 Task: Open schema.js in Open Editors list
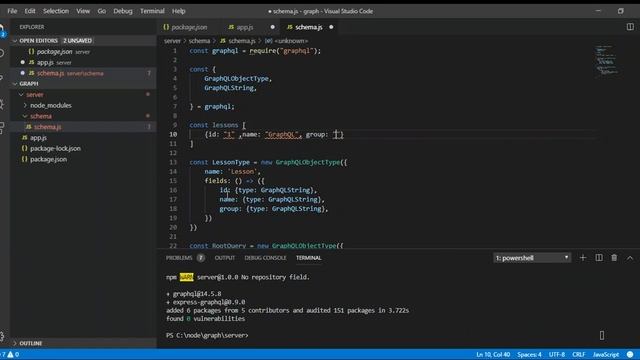click(83, 73)
